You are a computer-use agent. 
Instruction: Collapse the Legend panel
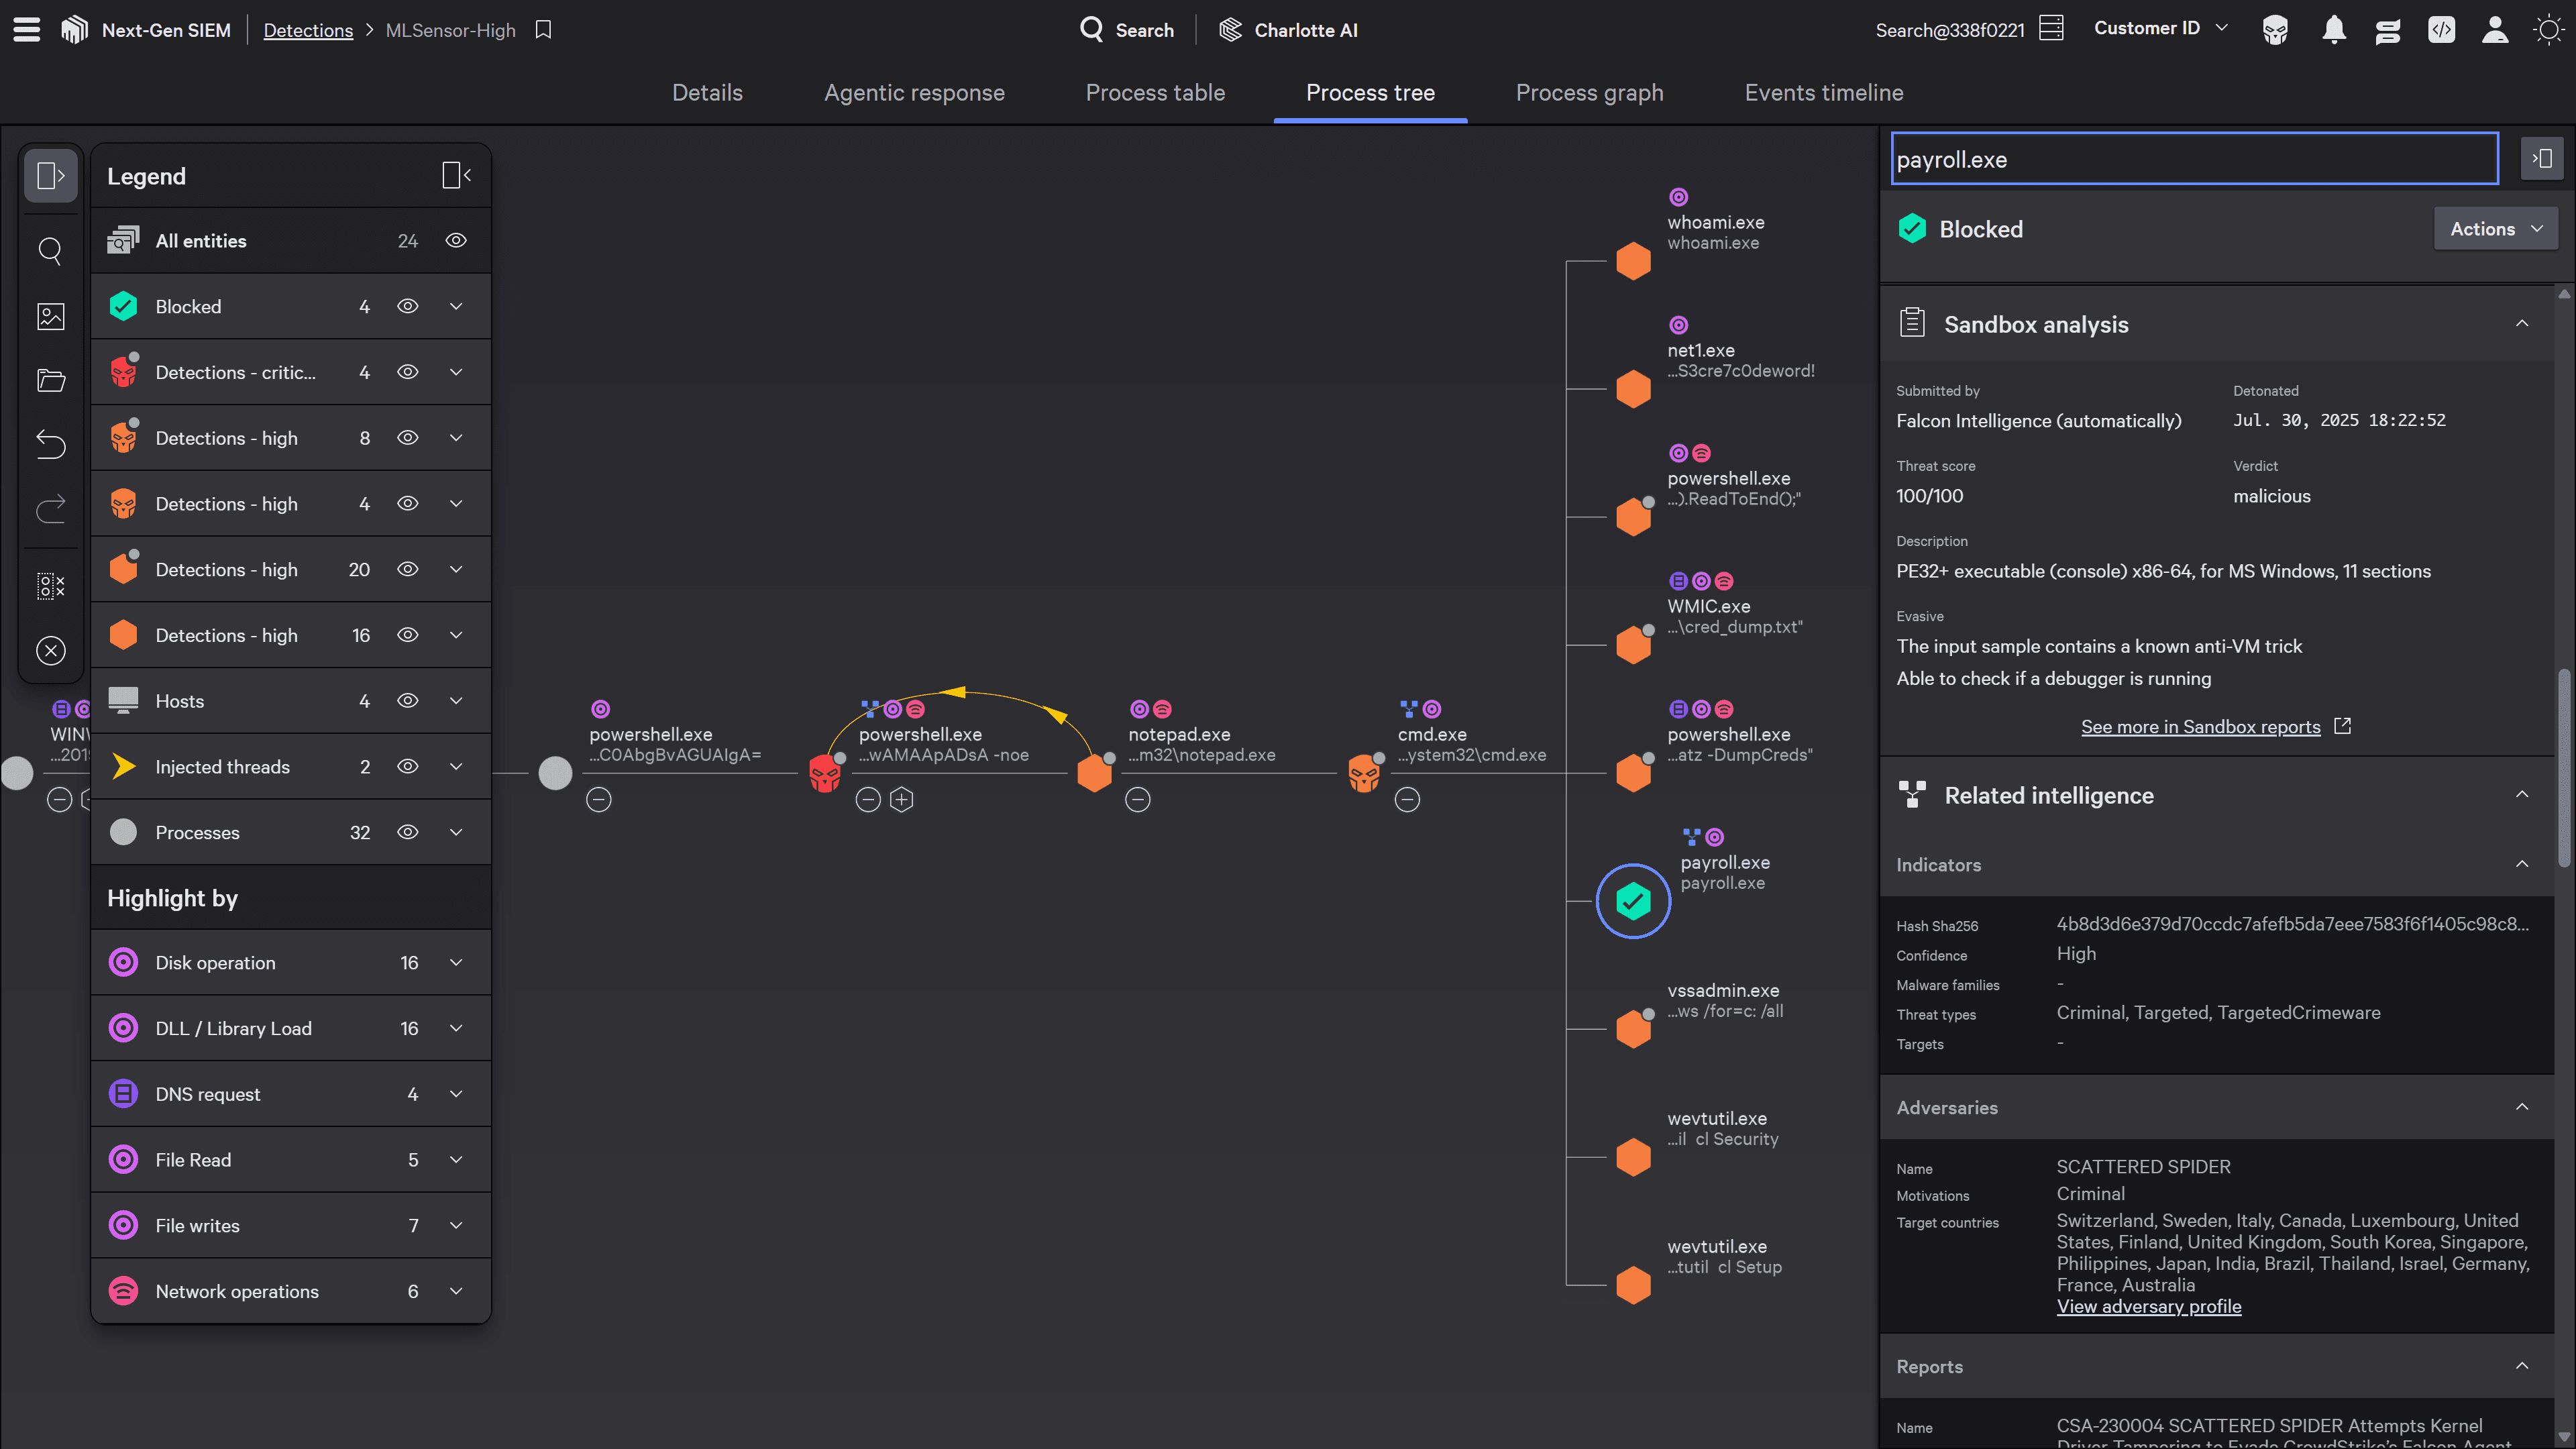(x=456, y=176)
